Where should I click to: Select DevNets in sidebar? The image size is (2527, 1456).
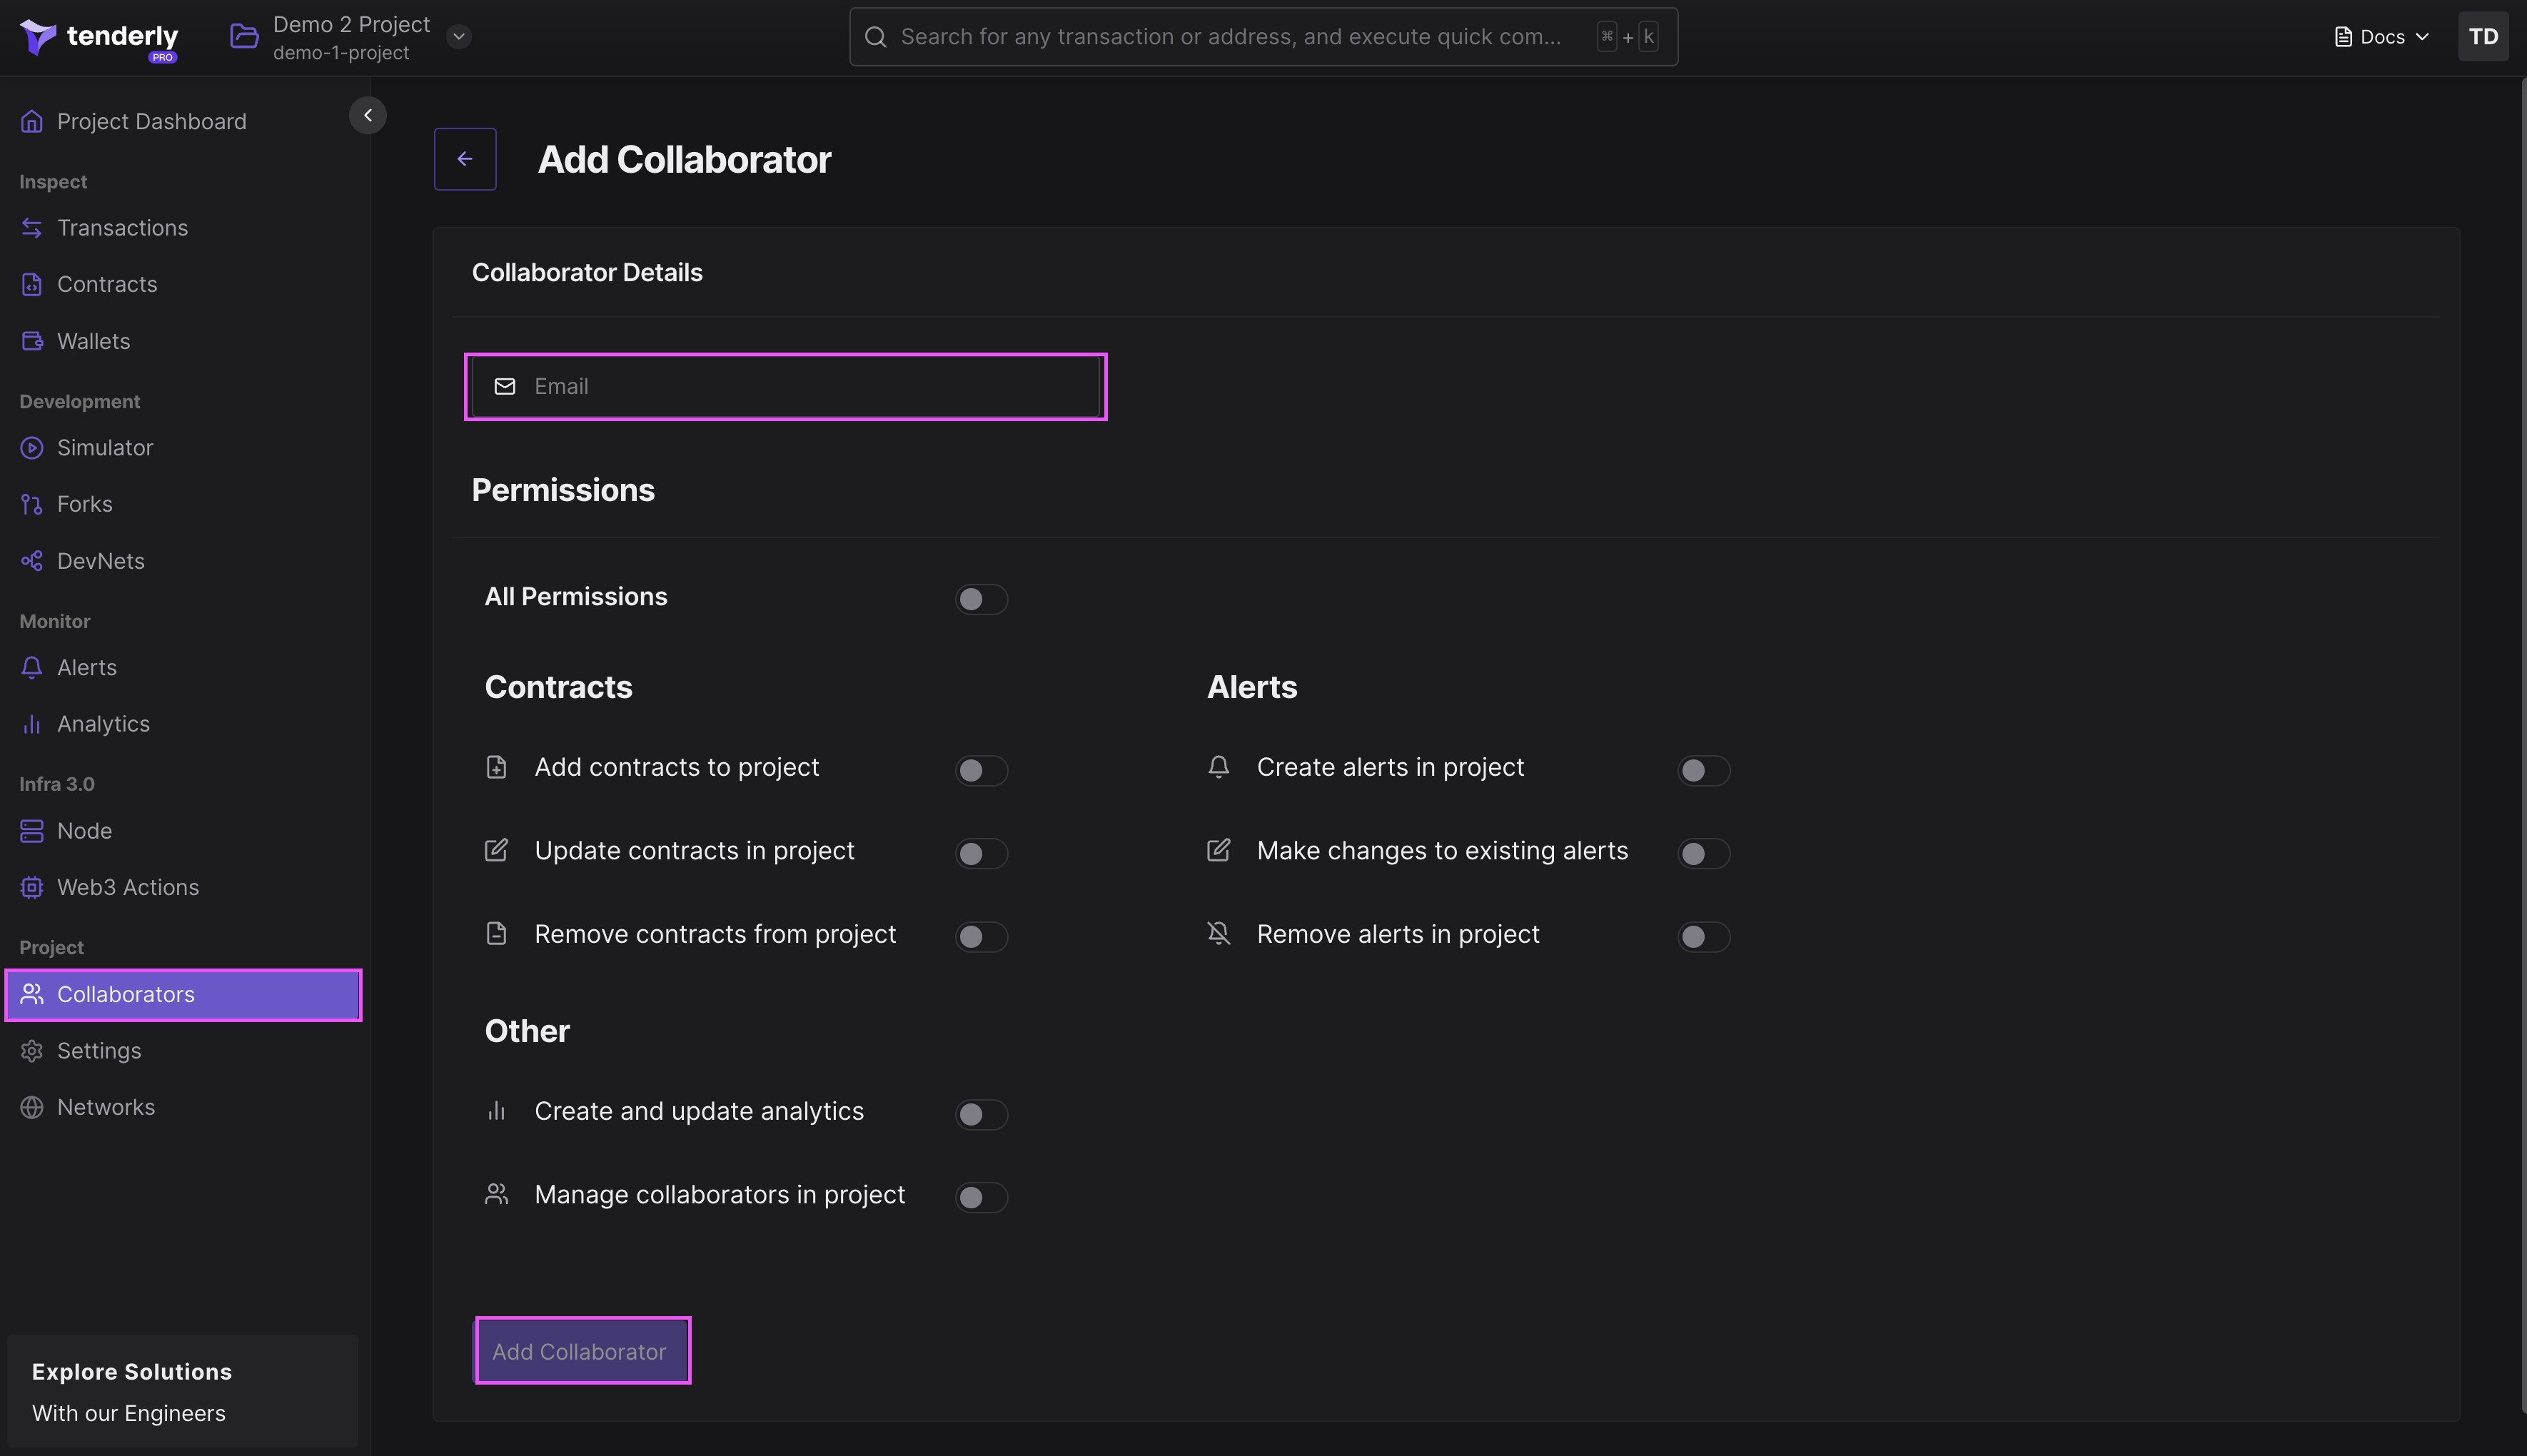coord(184,561)
